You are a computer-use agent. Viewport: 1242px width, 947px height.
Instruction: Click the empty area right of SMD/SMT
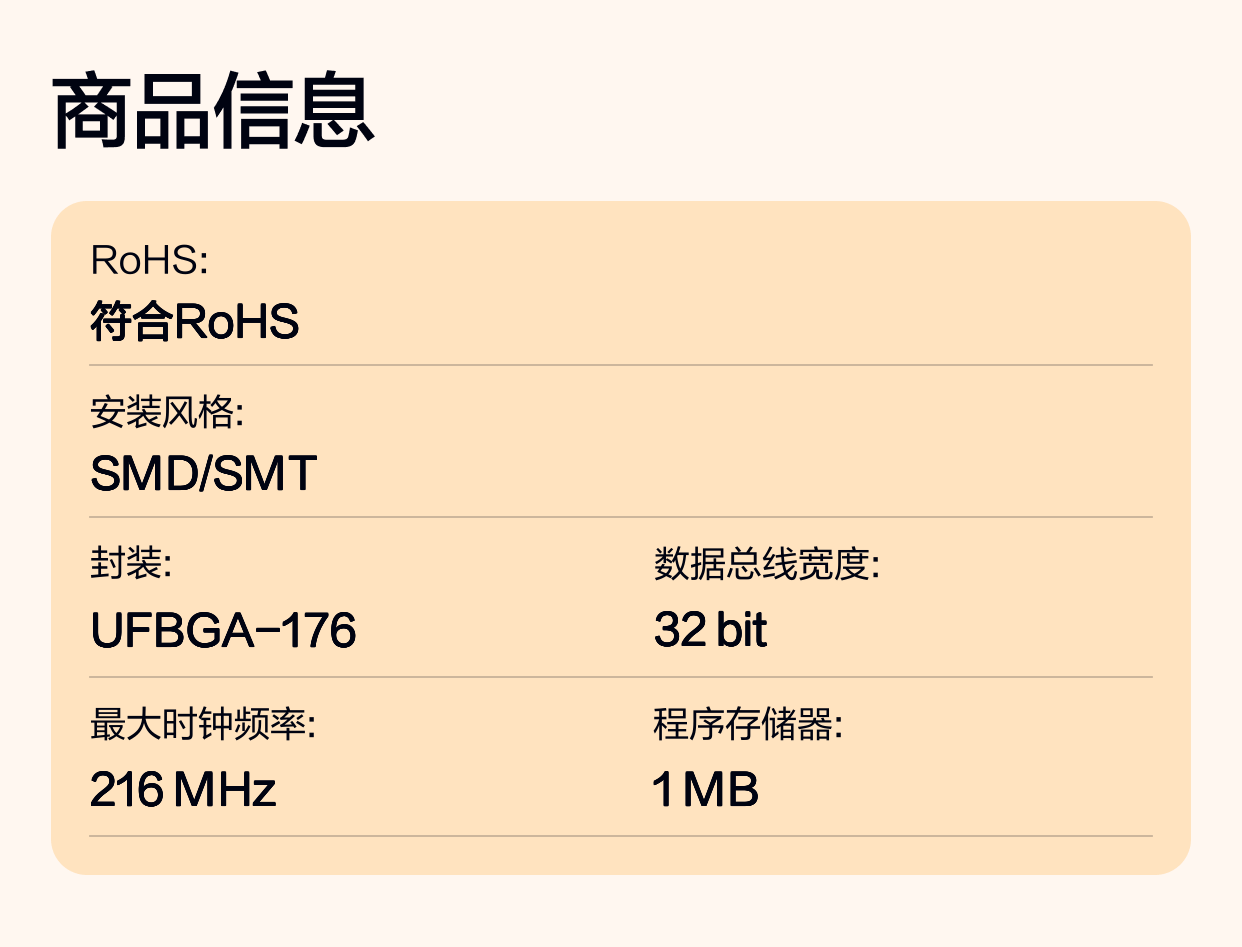[x=735, y=474]
